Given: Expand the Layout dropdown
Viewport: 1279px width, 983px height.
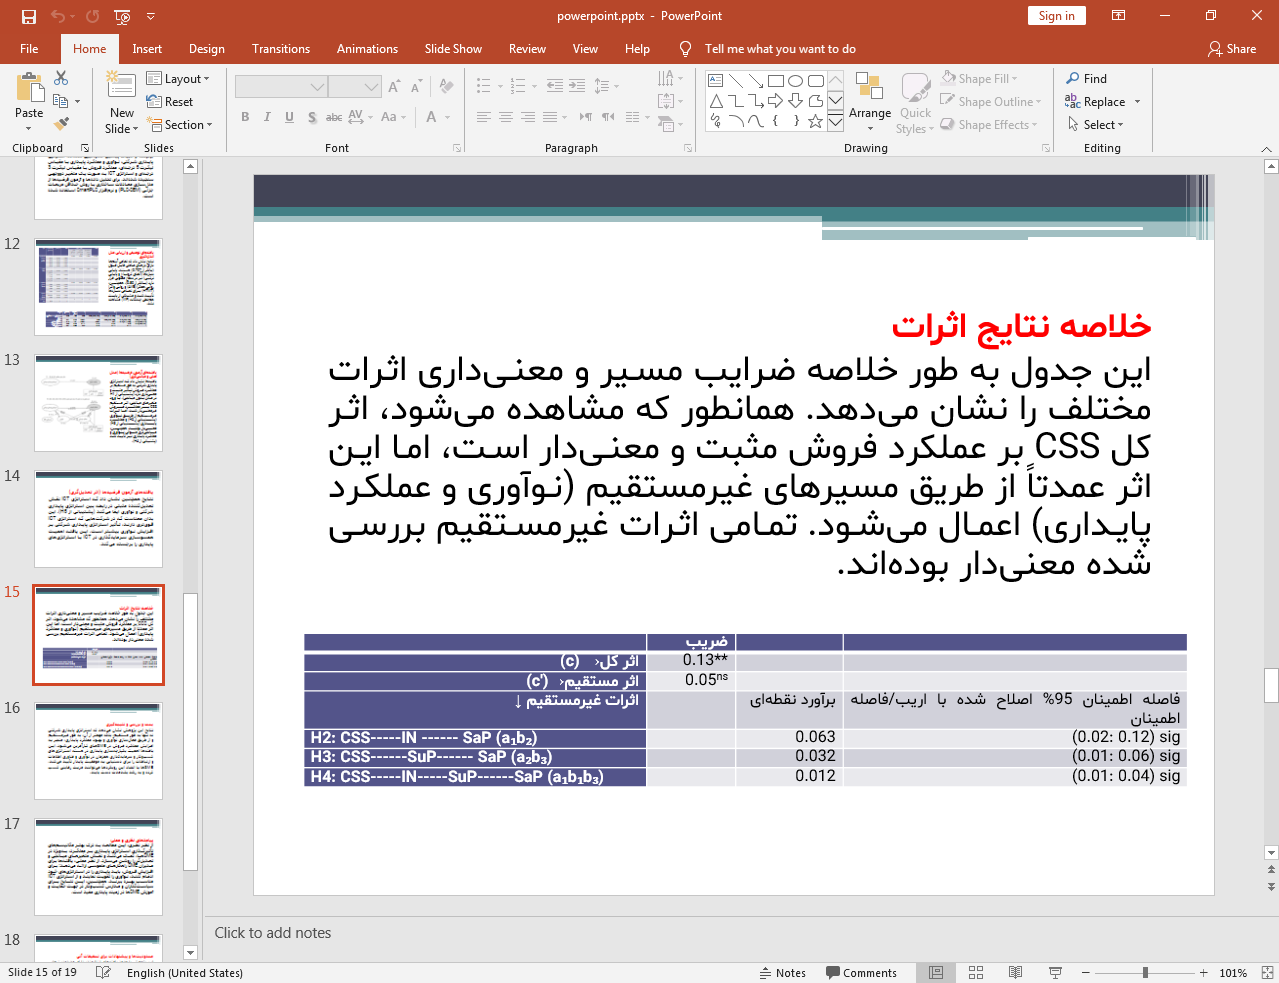Looking at the screenshot, I should tap(178, 79).
